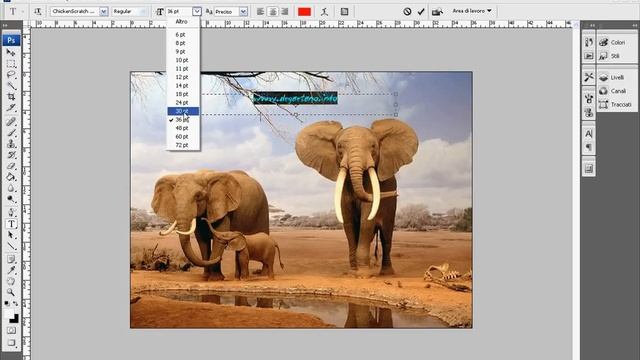
Task: Select the Path Selection tool
Action: [x=11, y=235]
